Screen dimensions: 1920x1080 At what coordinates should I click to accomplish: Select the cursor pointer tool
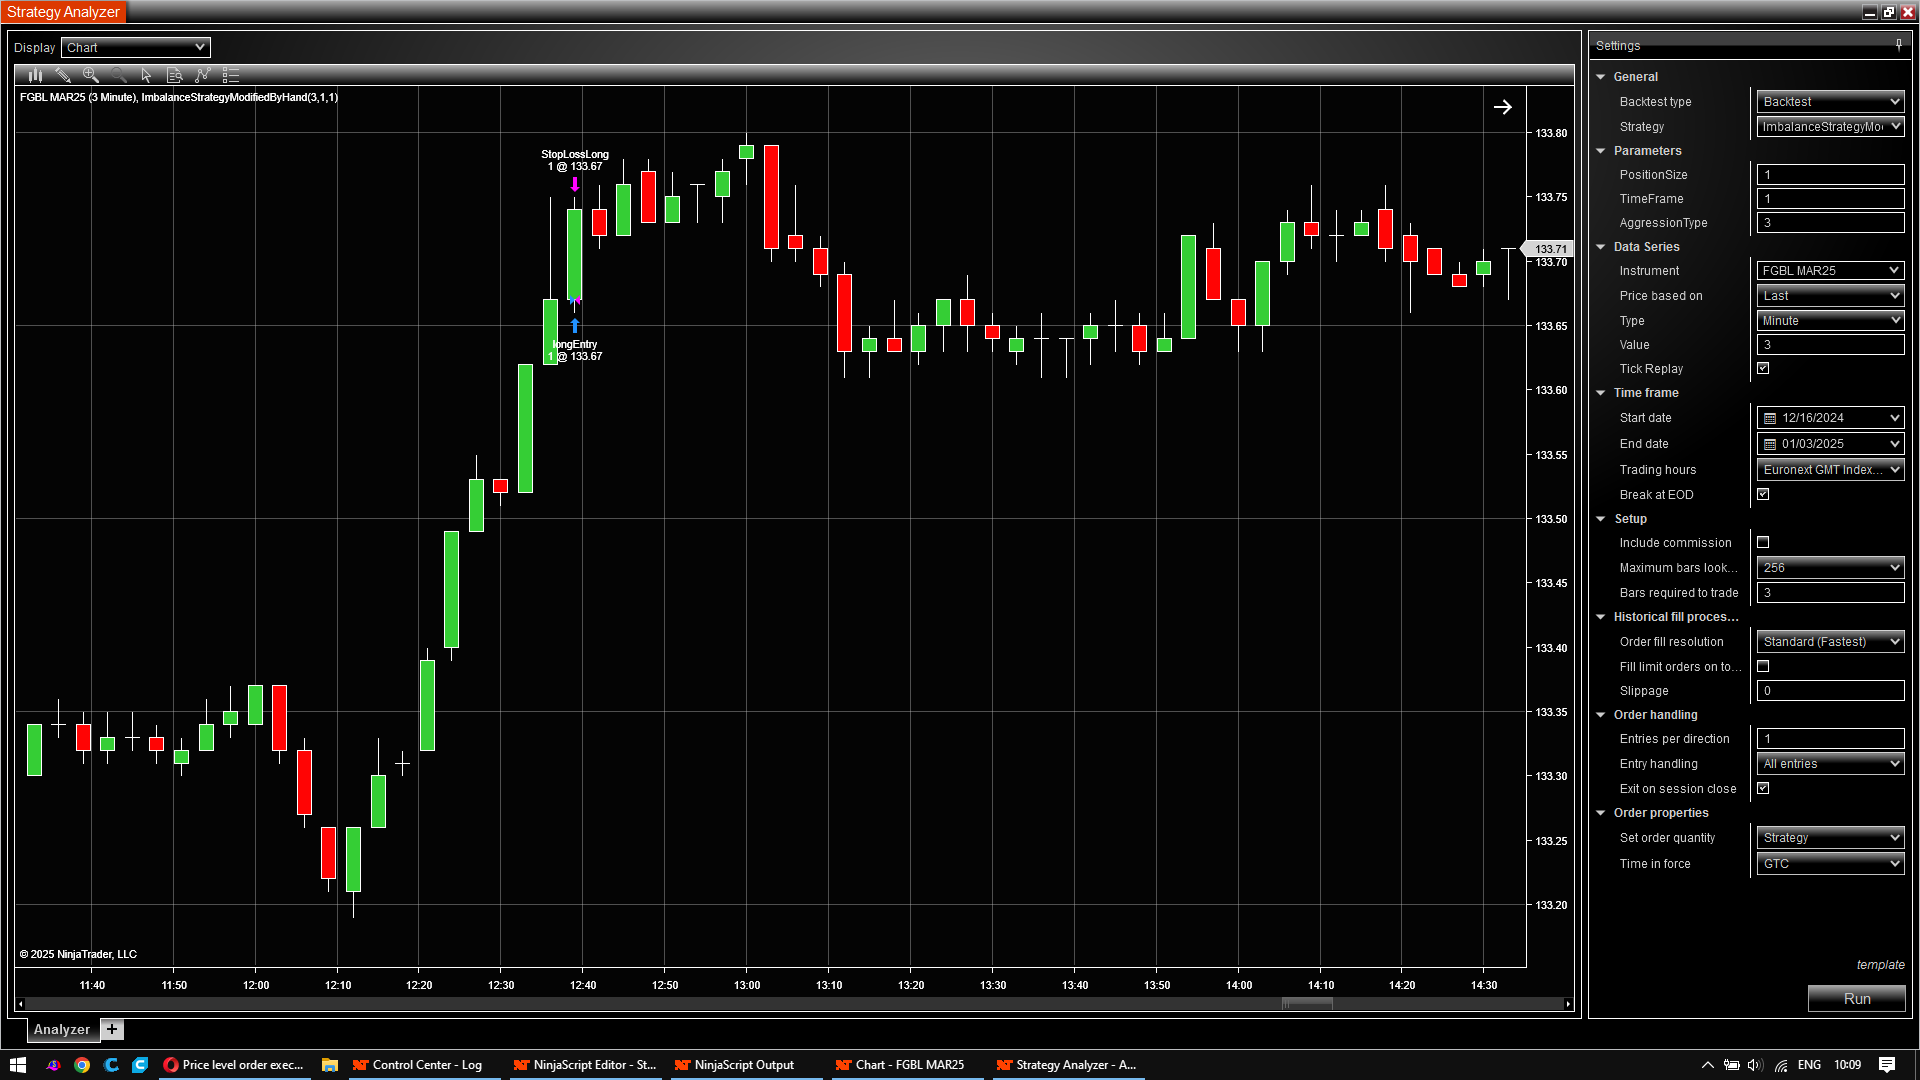[146, 75]
